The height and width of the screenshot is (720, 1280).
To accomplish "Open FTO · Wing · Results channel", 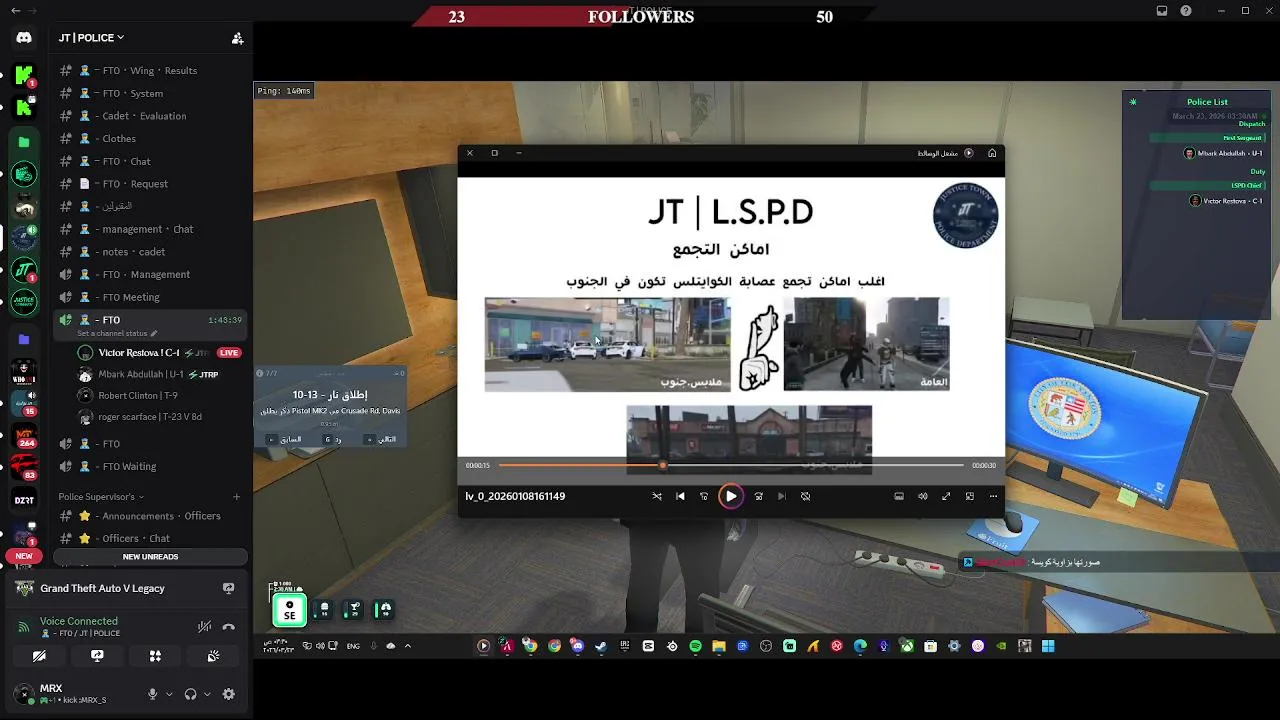I will tap(150, 71).
